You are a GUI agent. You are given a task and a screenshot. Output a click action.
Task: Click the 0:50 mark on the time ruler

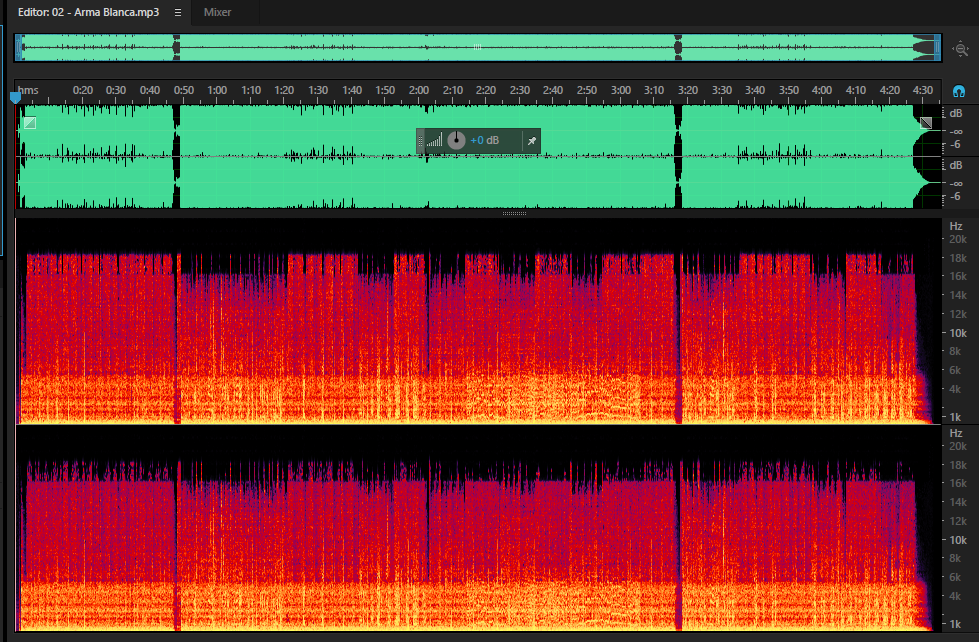[x=184, y=90]
